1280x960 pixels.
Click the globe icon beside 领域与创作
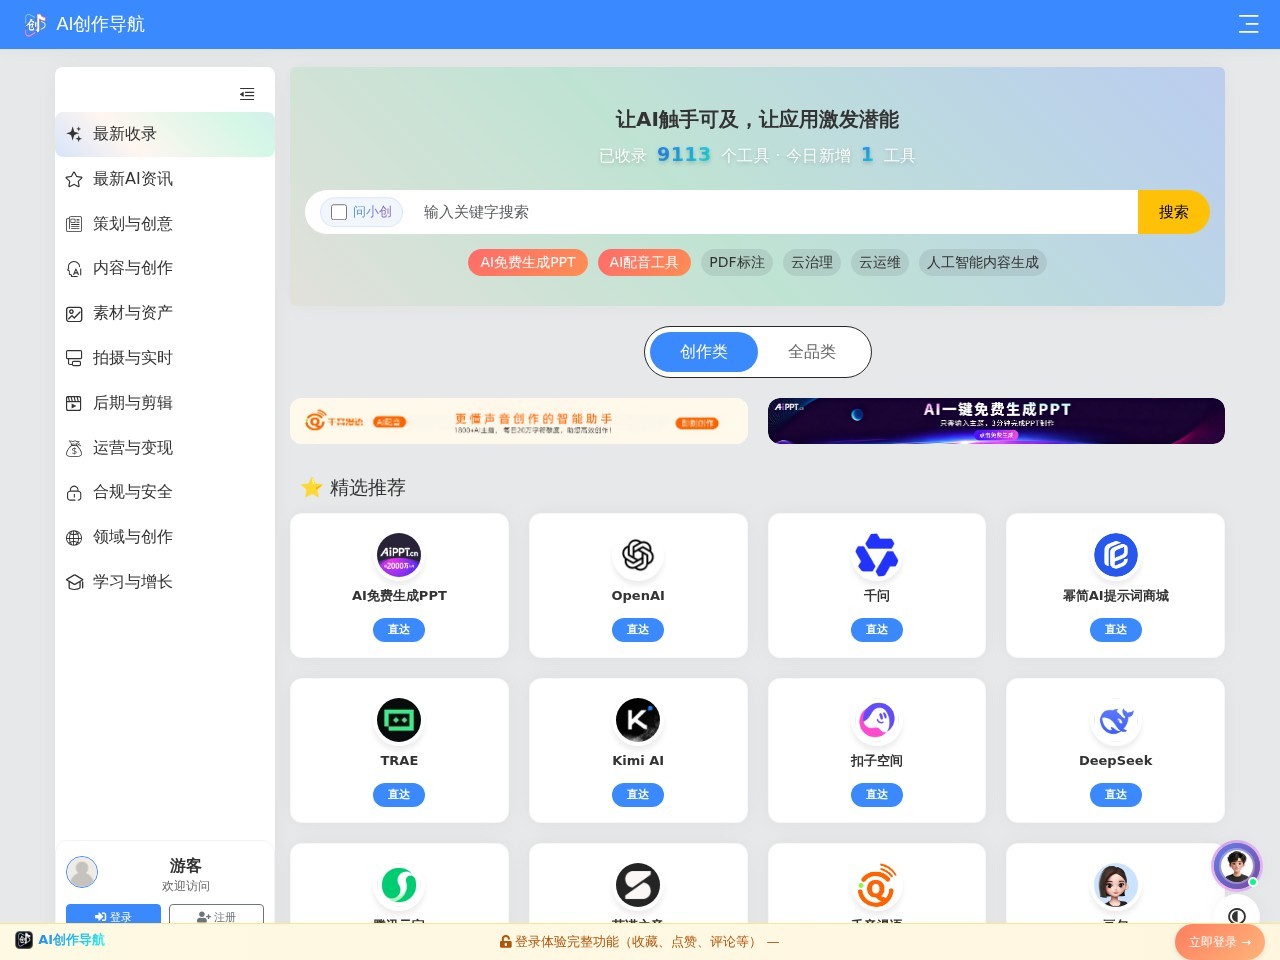coord(74,537)
